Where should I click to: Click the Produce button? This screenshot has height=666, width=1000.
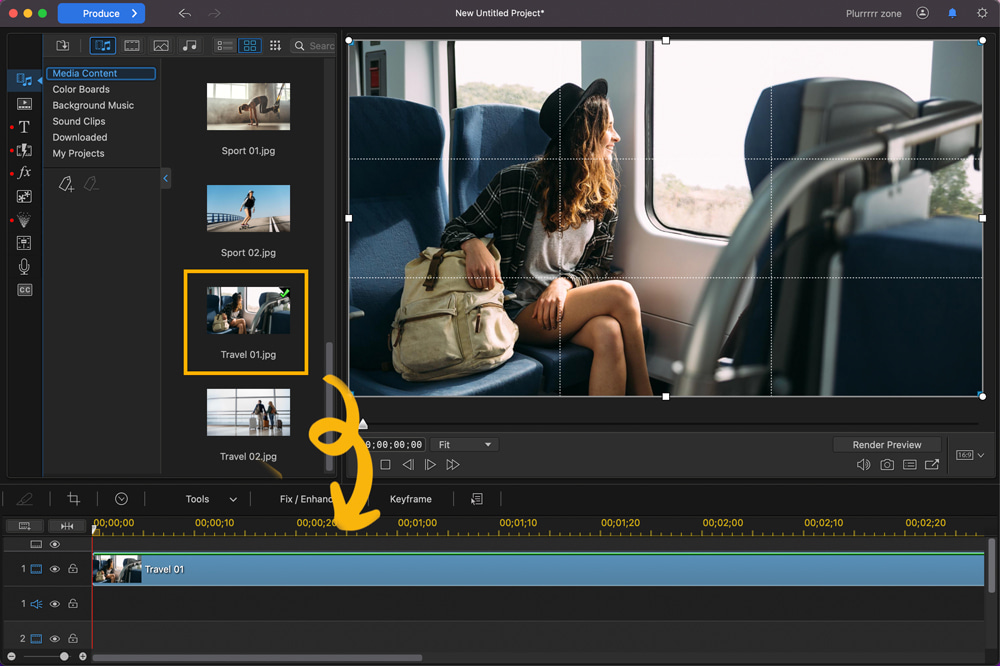coord(101,13)
